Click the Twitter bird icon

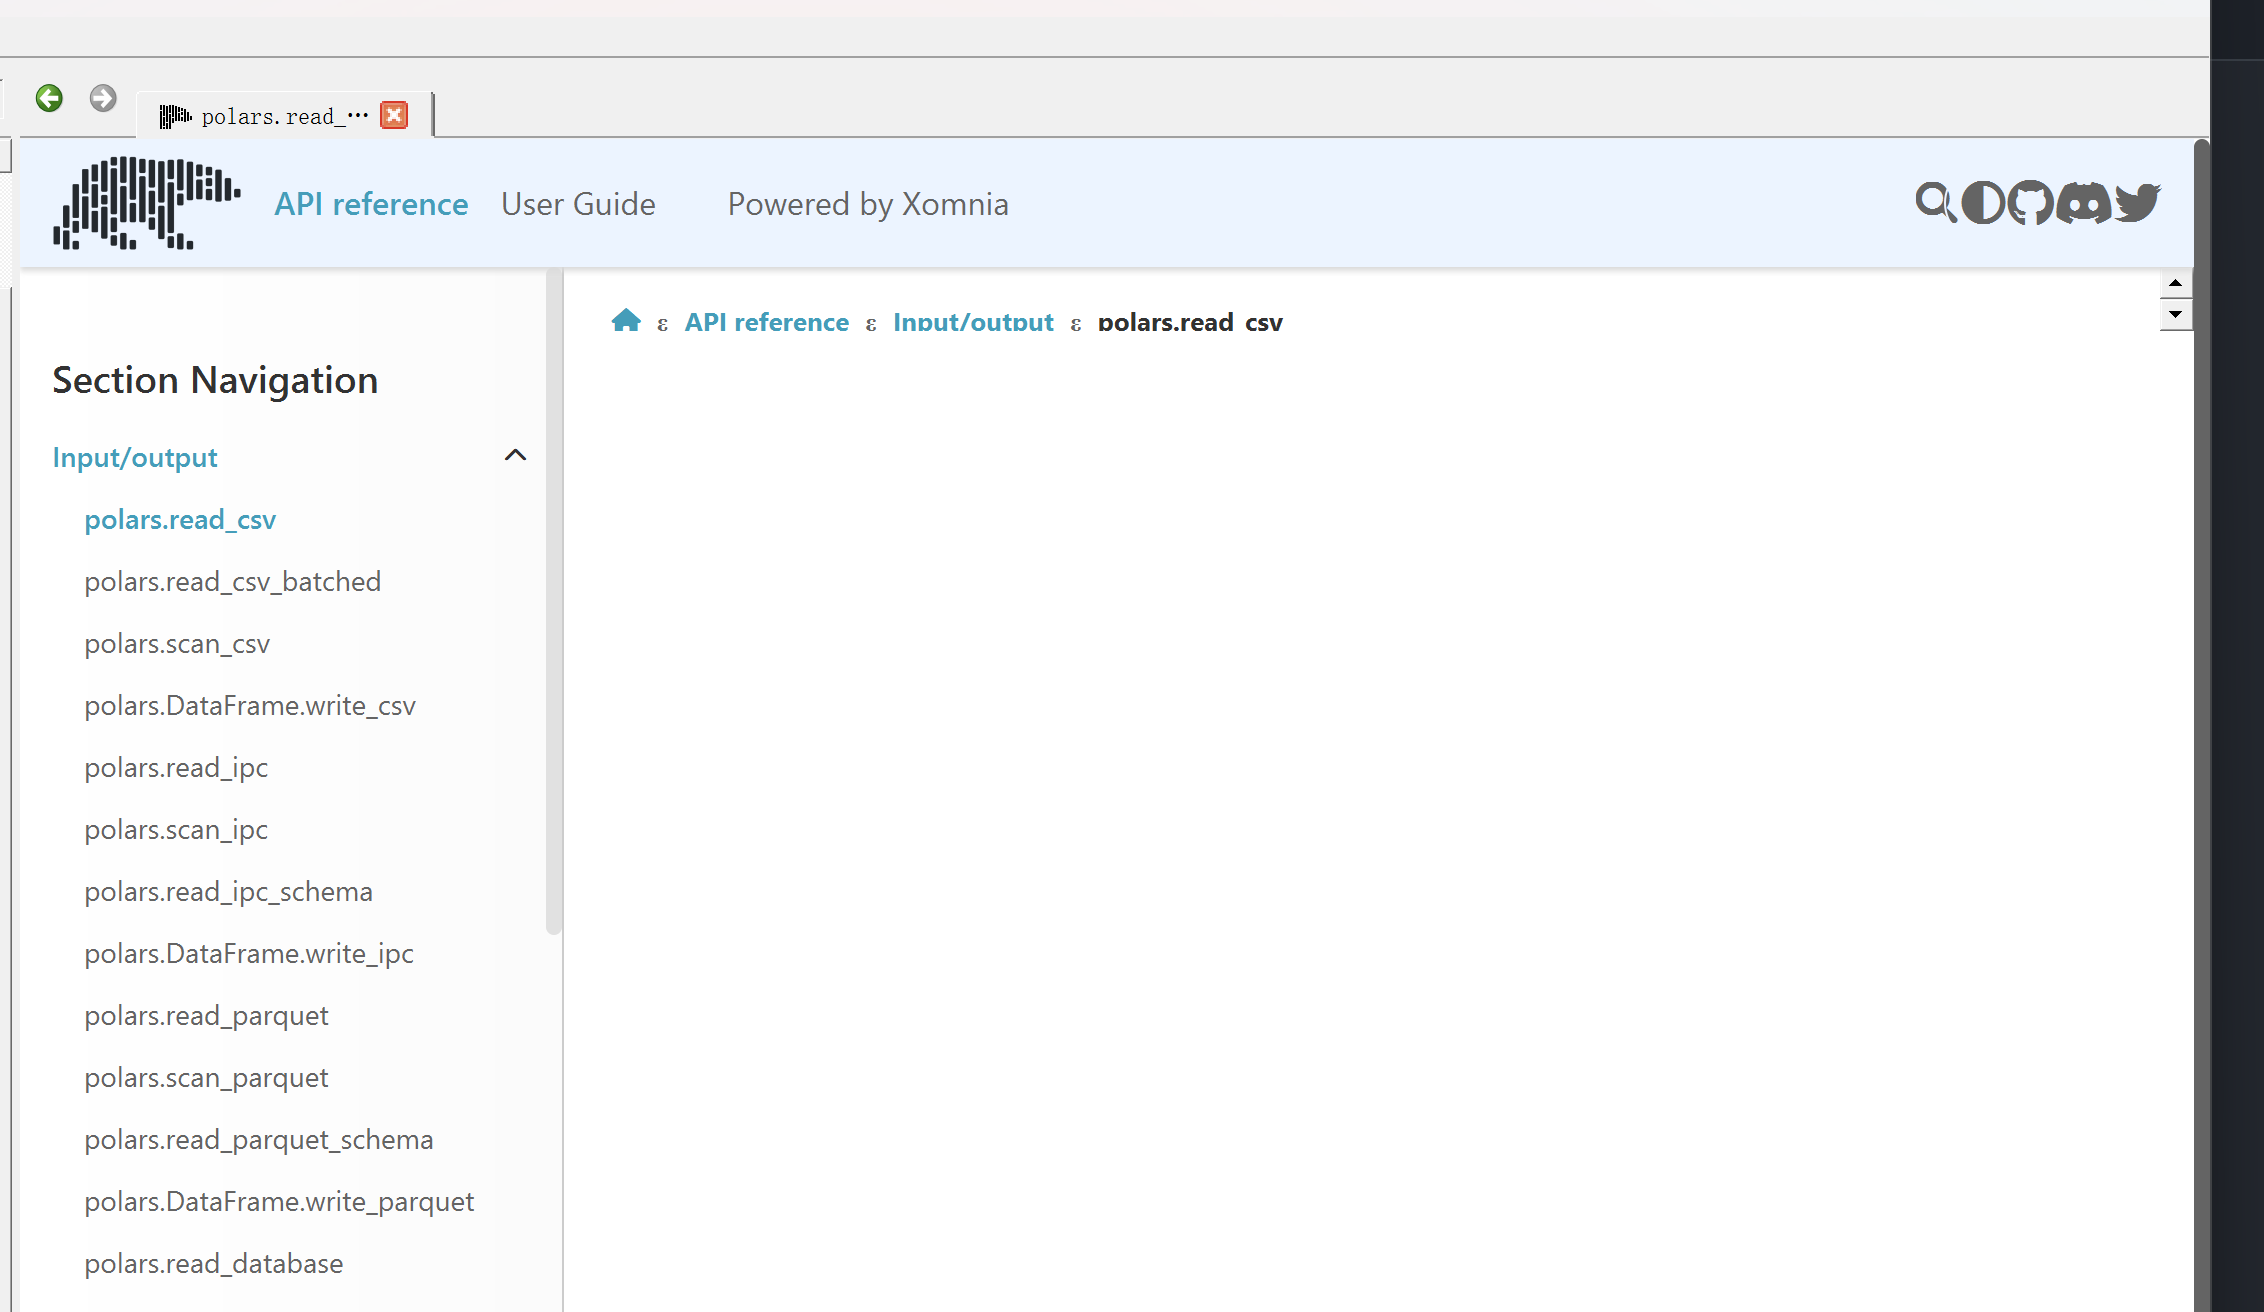2138,202
